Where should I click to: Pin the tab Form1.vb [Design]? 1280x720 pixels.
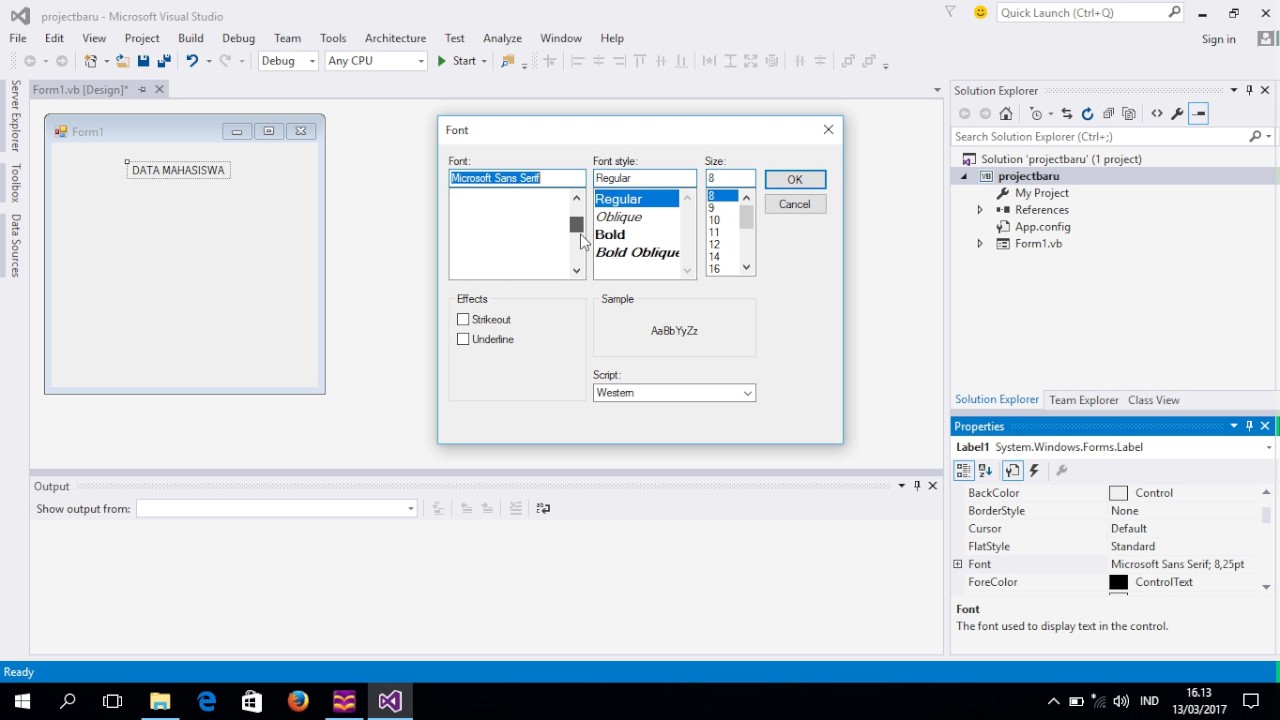click(142, 89)
